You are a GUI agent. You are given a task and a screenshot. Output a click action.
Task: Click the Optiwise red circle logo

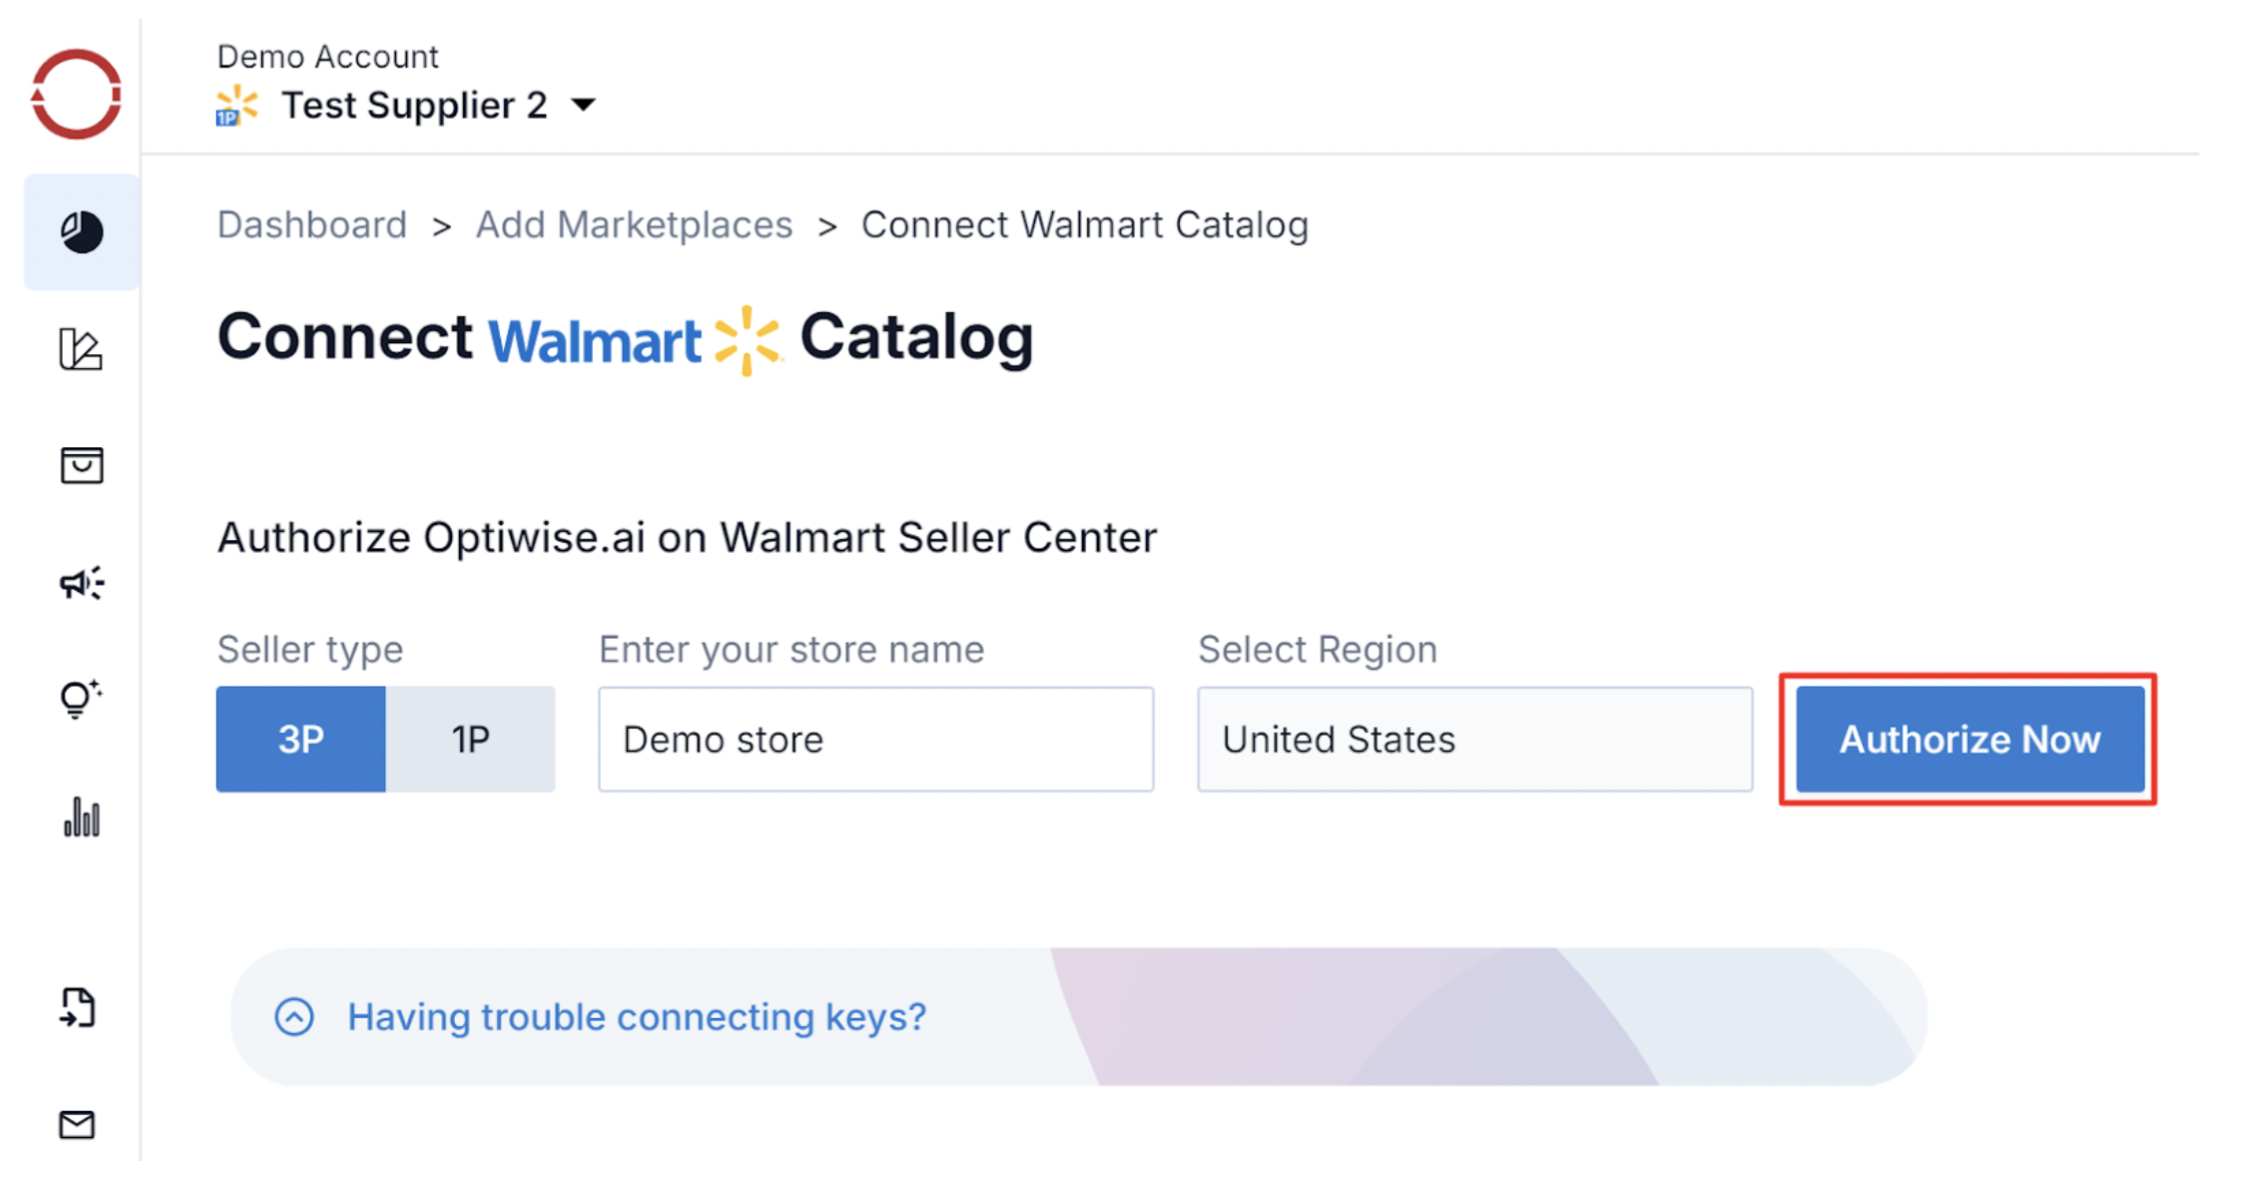(76, 94)
